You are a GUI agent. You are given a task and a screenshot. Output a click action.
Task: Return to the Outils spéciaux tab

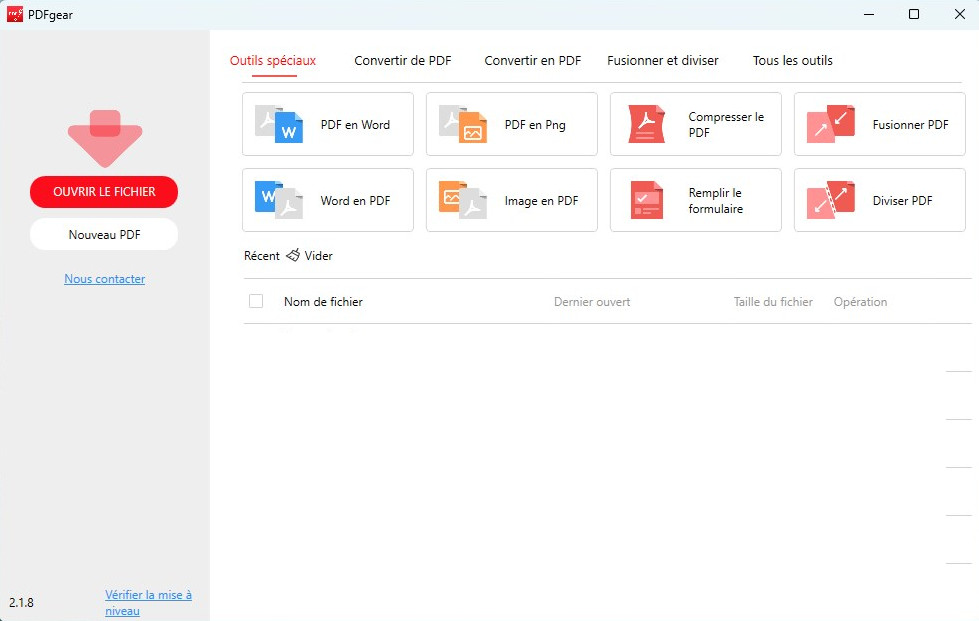pos(273,60)
